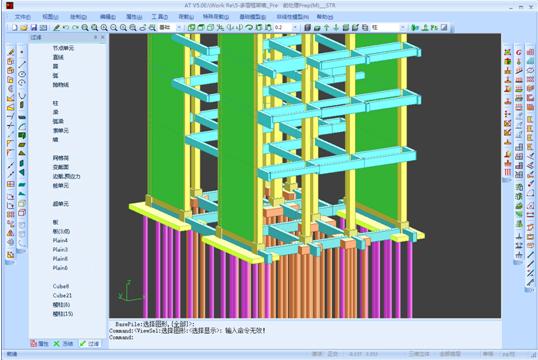
Task: Click the red G icon in the right toolbar
Action: 518,52
